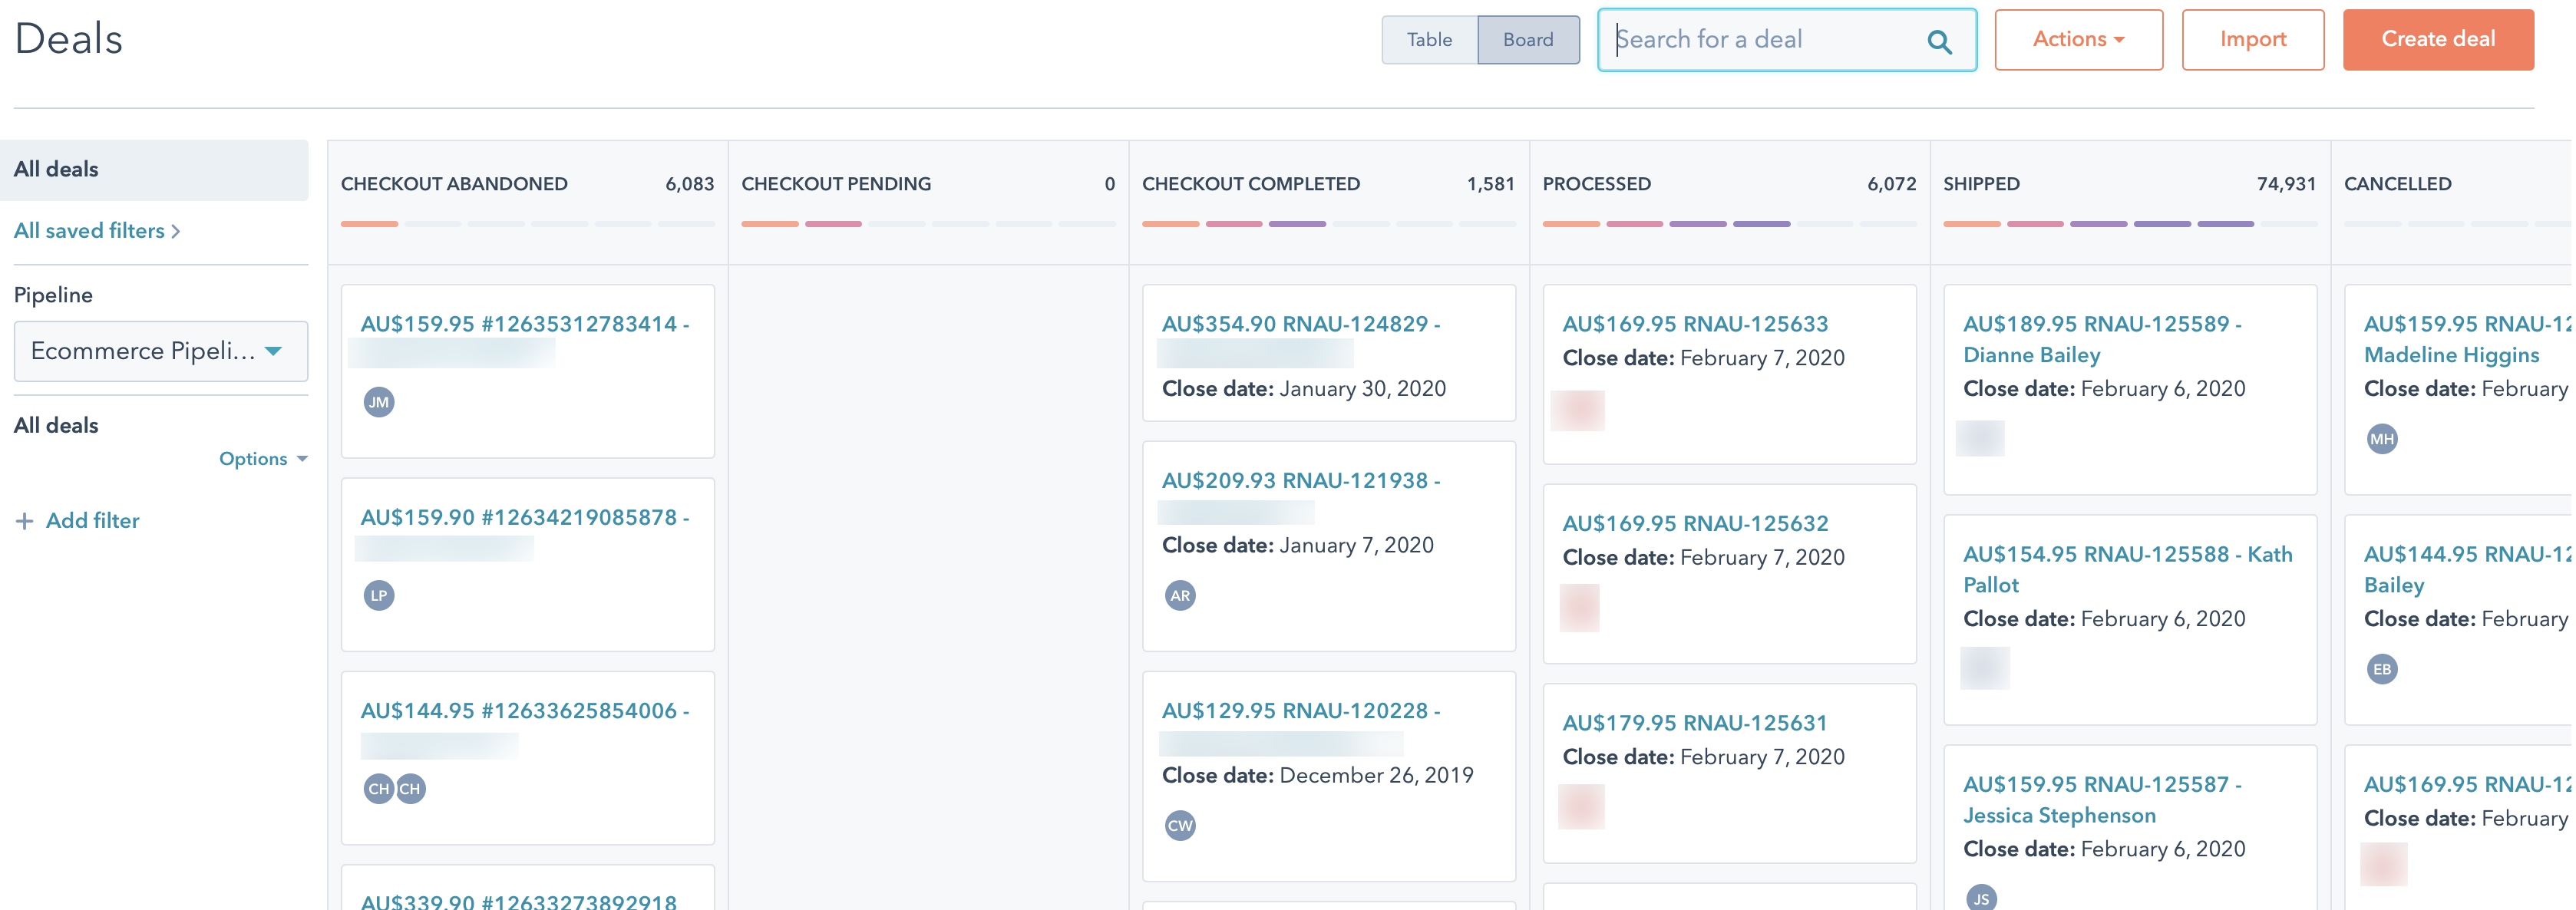Click blurred thumbnail on Dianne Bailey card

(x=1979, y=438)
